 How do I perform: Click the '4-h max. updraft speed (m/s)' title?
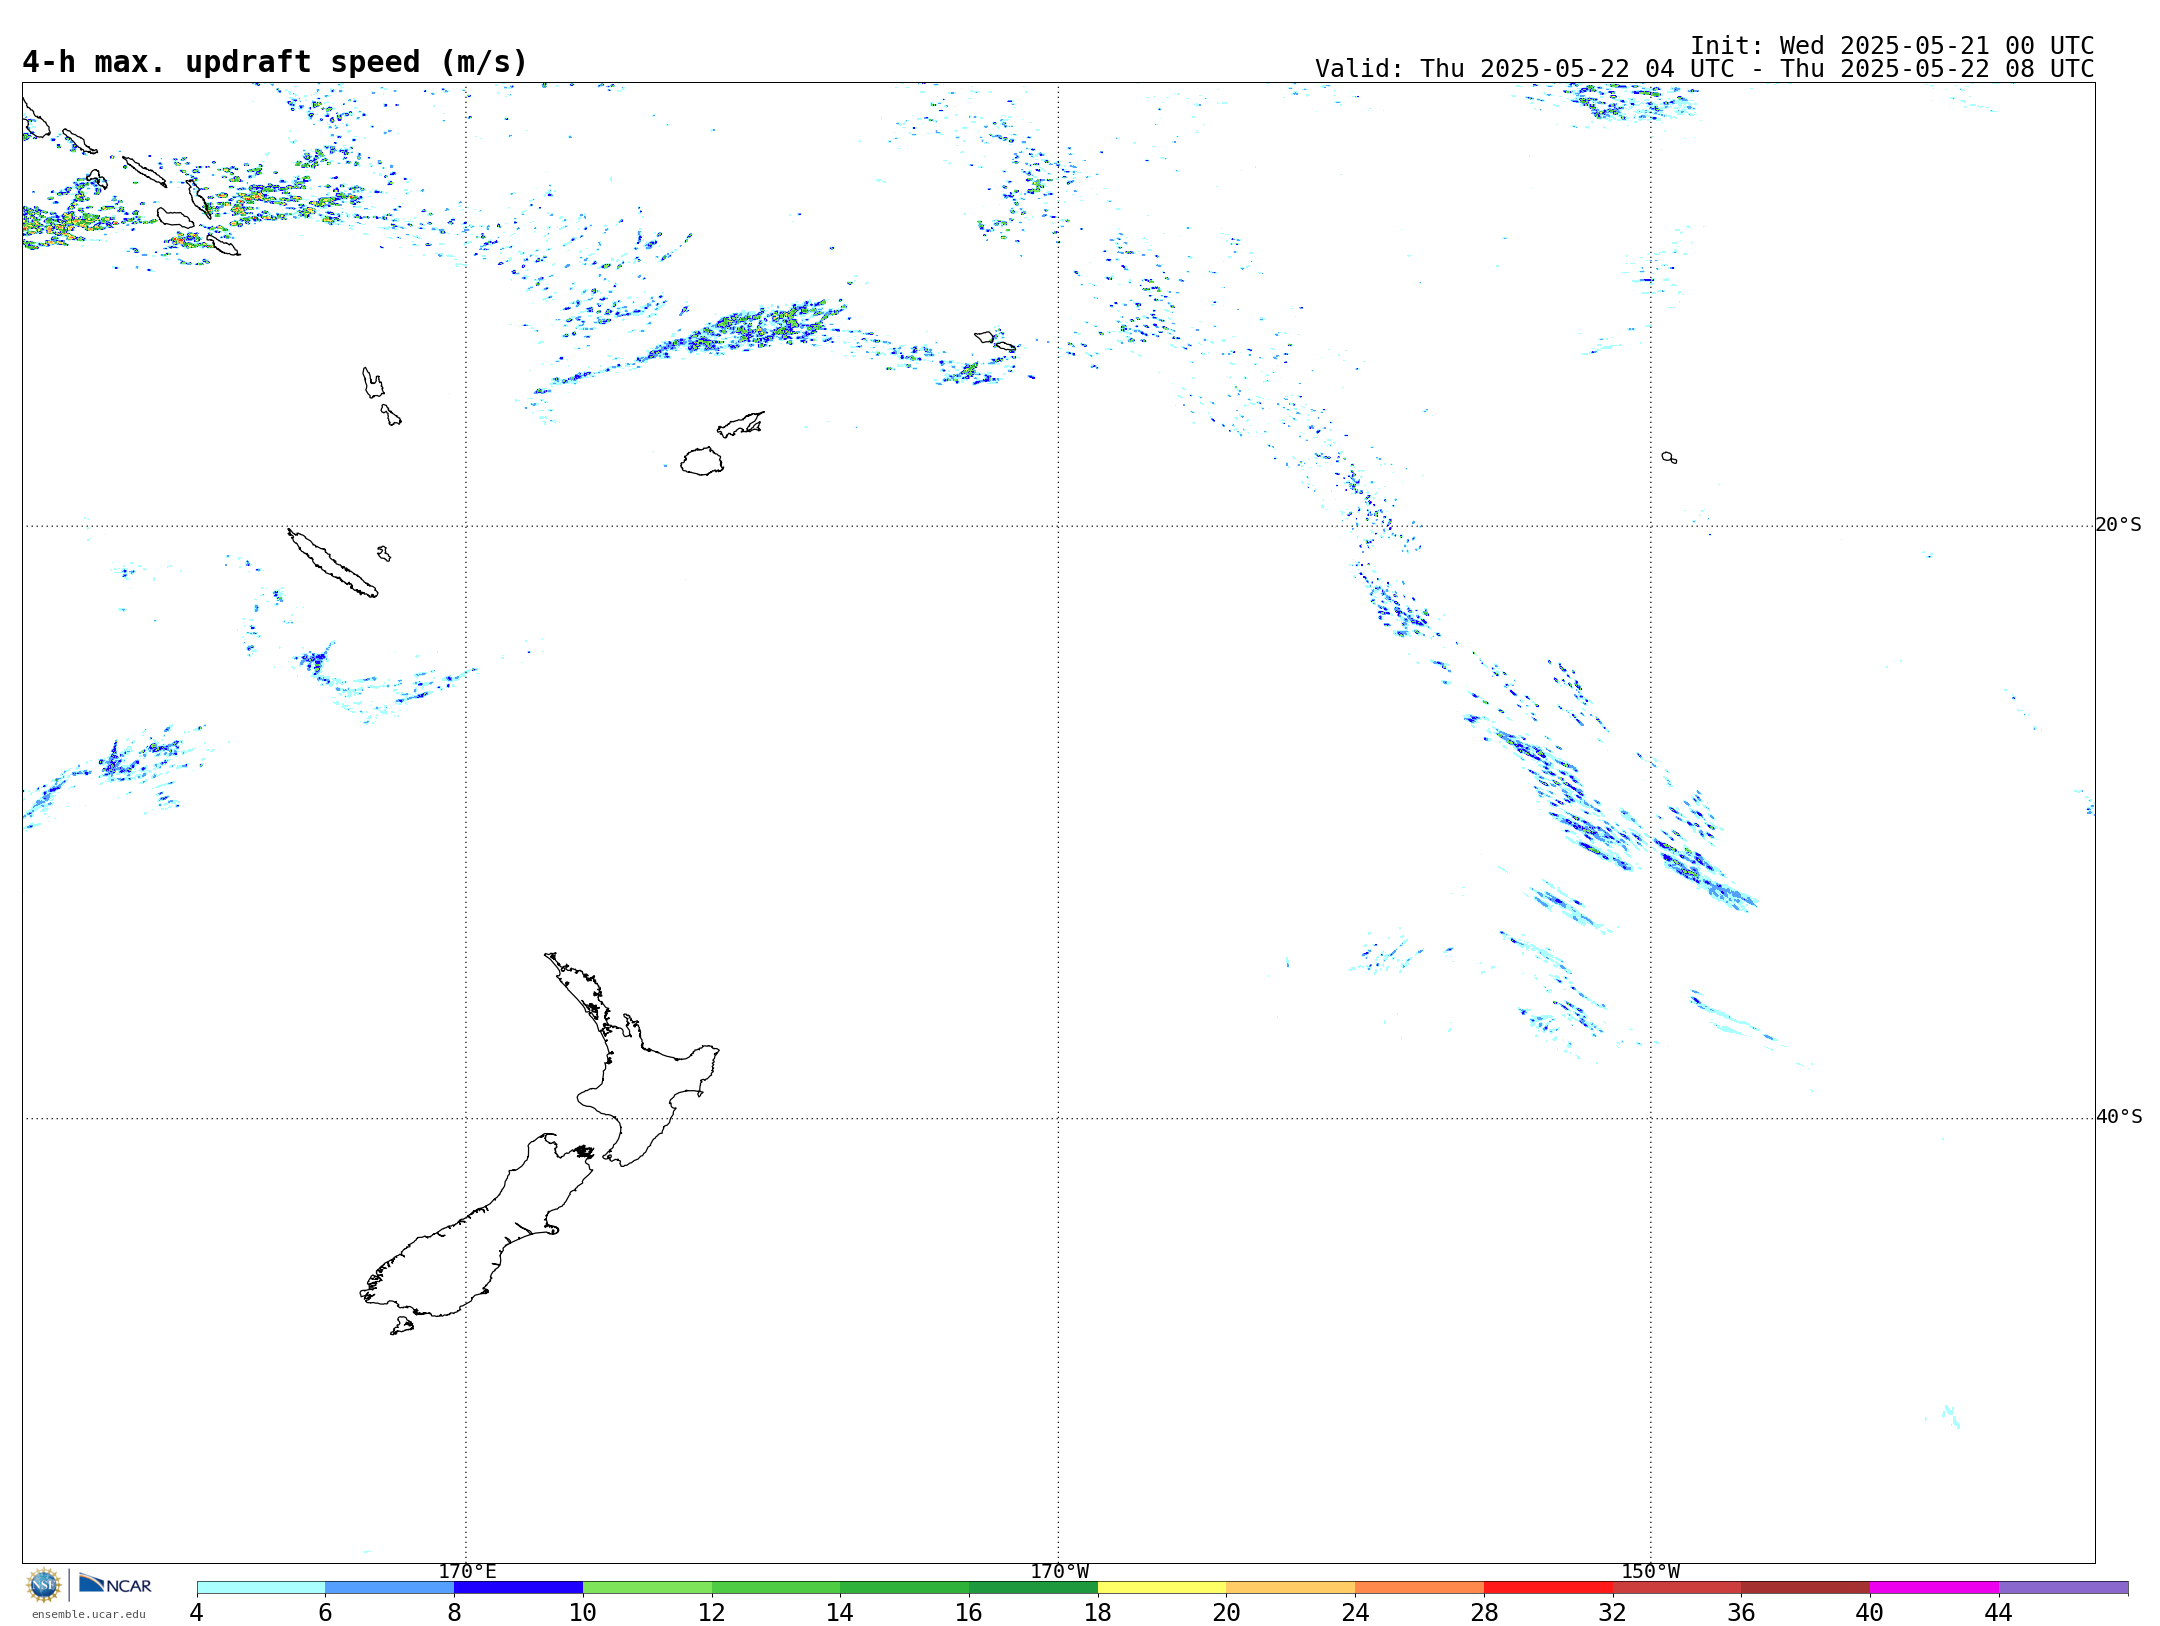pos(275,62)
